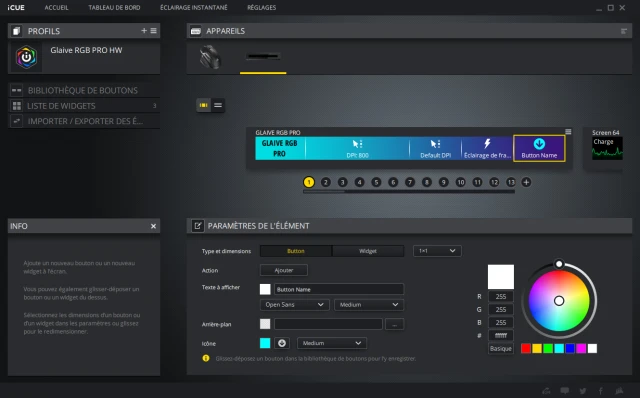Pick the red preset color swatch
This screenshot has height=398, width=640.
[526, 348]
